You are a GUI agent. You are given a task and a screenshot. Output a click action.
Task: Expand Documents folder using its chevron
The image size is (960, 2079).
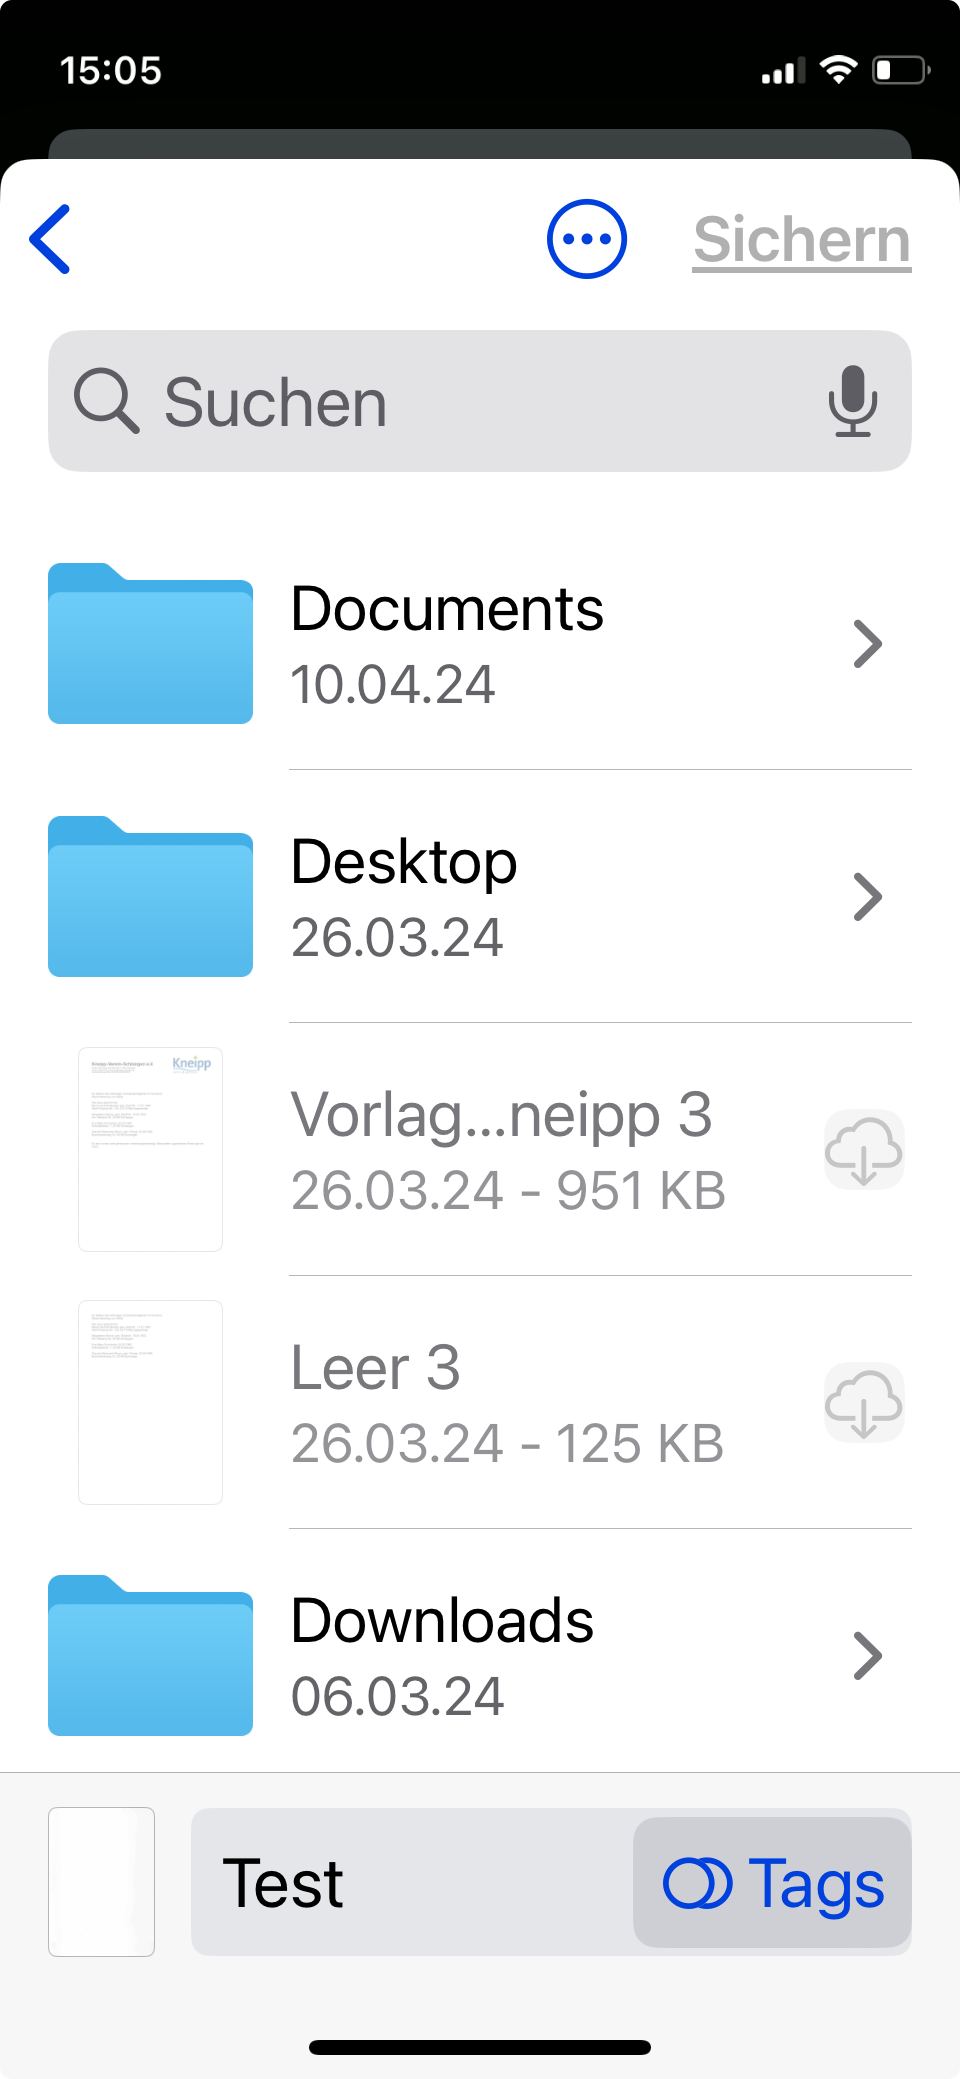click(x=867, y=645)
